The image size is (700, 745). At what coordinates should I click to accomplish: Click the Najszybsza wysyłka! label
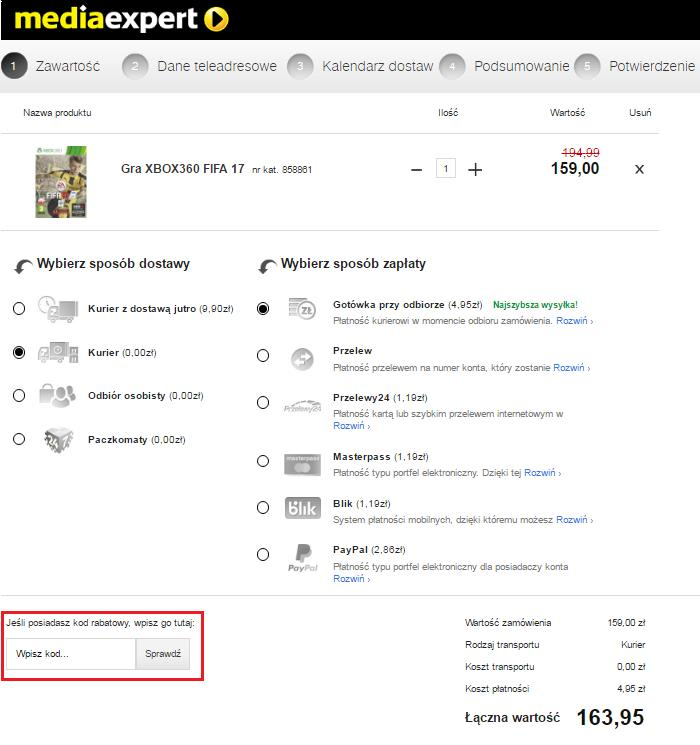pyautogui.click(x=535, y=305)
